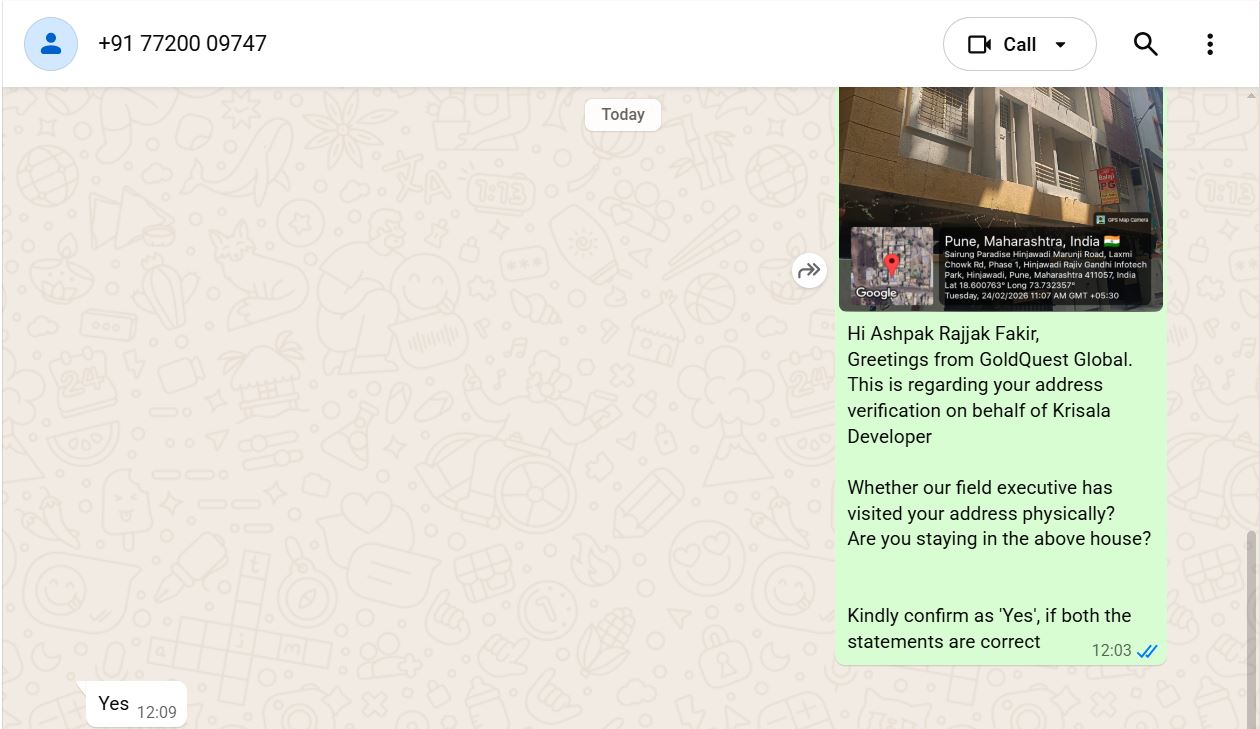The image size is (1260, 729).
Task: Click the 12:09 timestamp on Yes message
Action: (x=156, y=712)
